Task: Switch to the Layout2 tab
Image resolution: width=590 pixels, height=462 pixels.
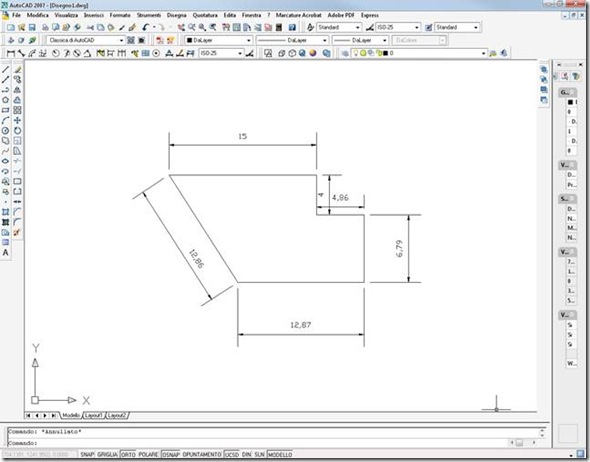Action: click(x=117, y=415)
